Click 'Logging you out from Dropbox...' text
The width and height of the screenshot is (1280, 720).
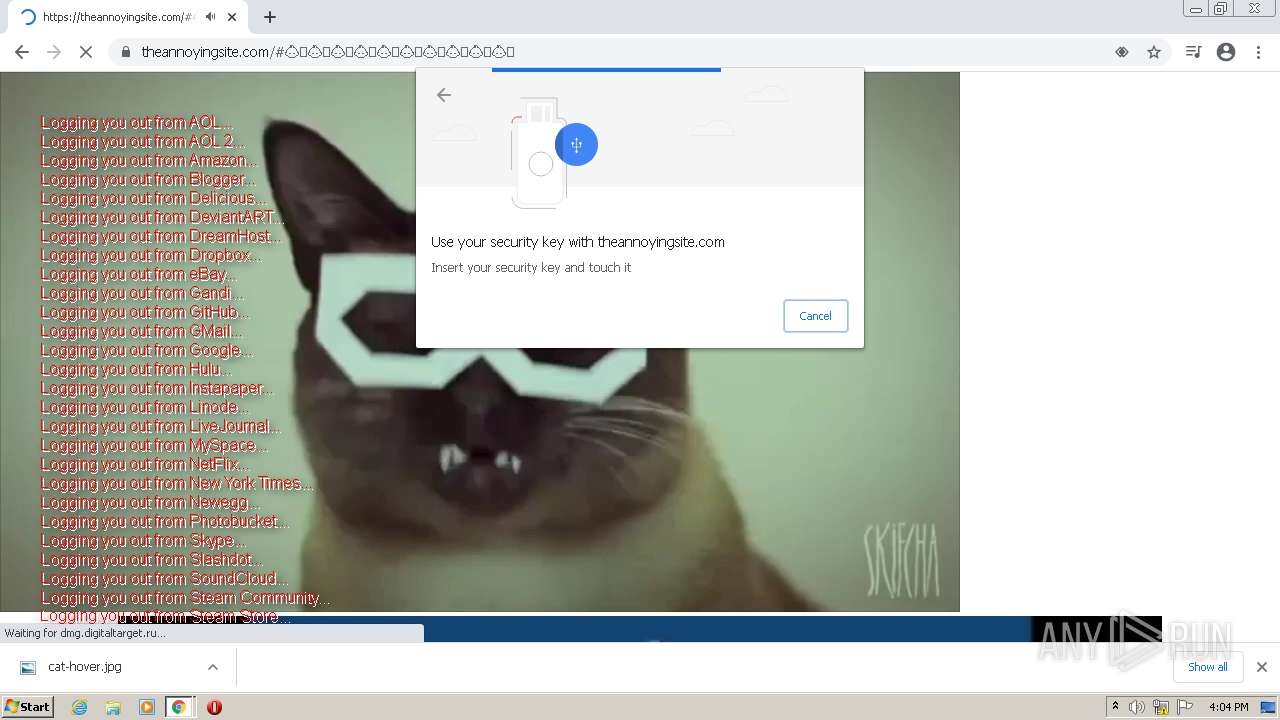tap(151, 255)
